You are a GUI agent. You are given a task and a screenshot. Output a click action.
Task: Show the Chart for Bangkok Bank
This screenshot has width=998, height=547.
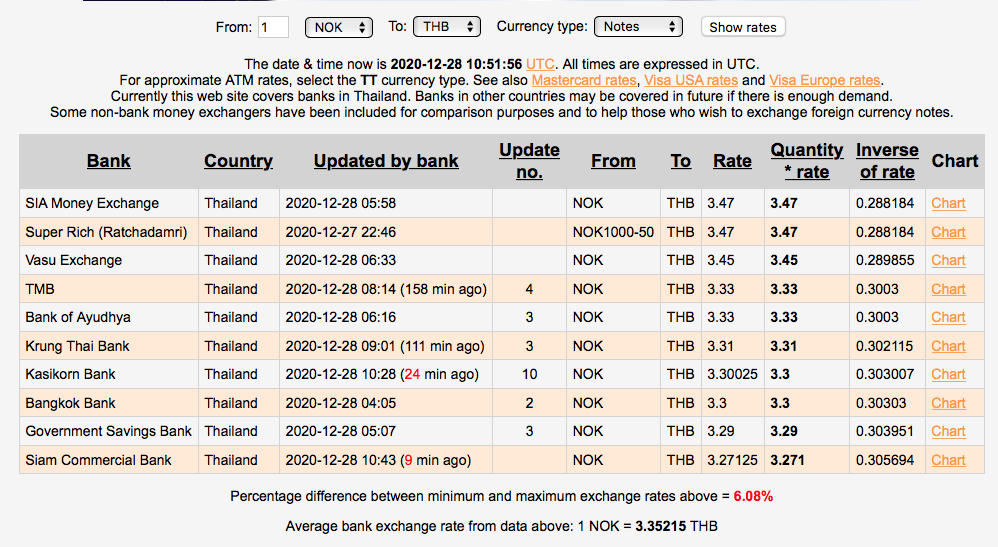[x=948, y=403]
